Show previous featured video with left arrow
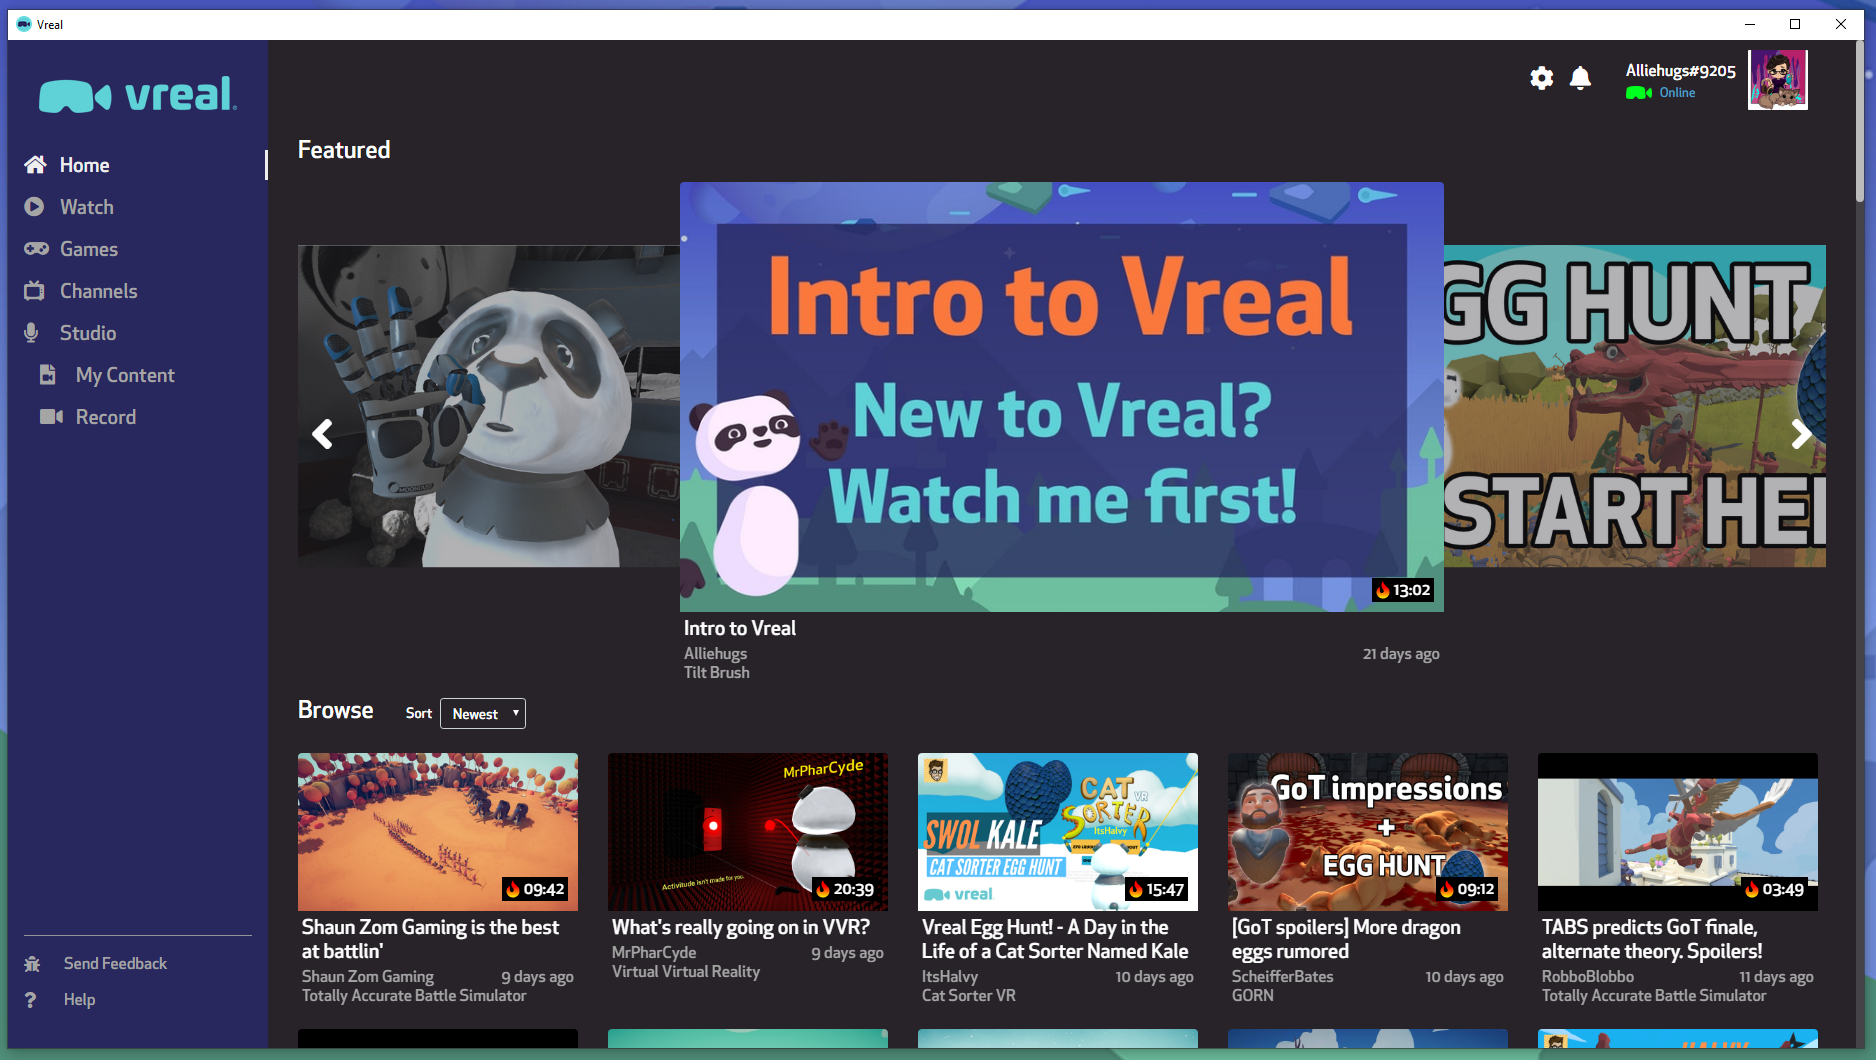Screen dimensions: 1876x1060 [322, 434]
